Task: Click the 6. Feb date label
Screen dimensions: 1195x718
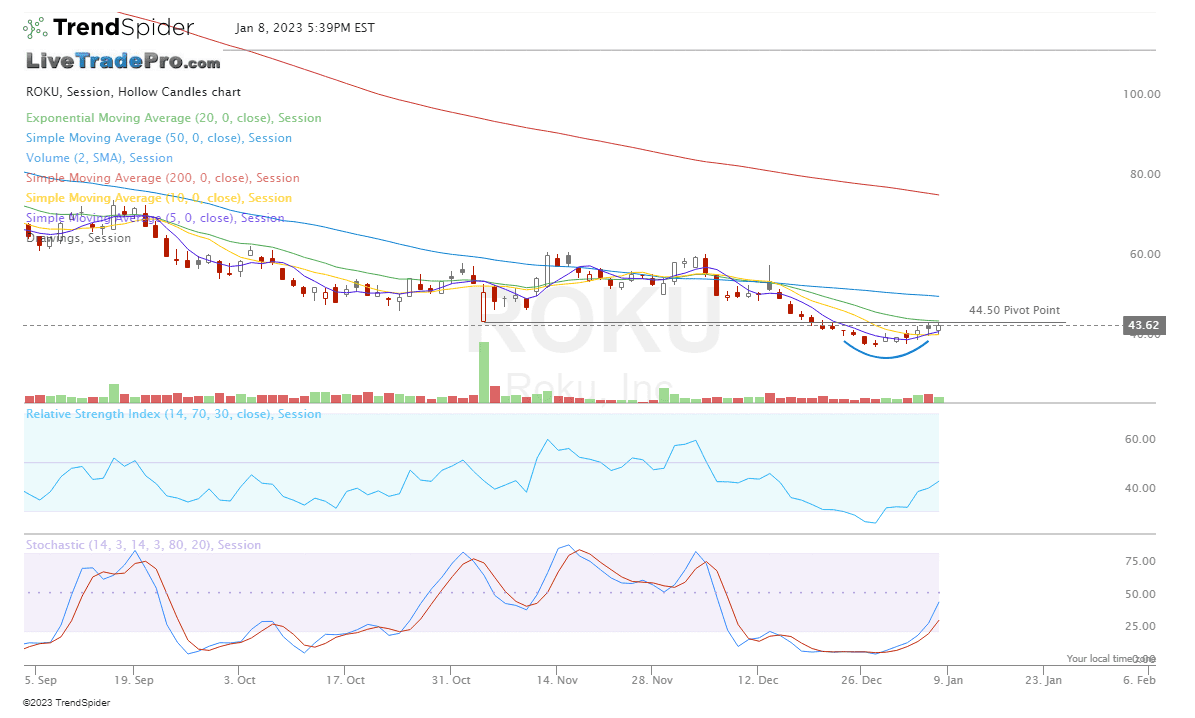Action: click(1139, 680)
